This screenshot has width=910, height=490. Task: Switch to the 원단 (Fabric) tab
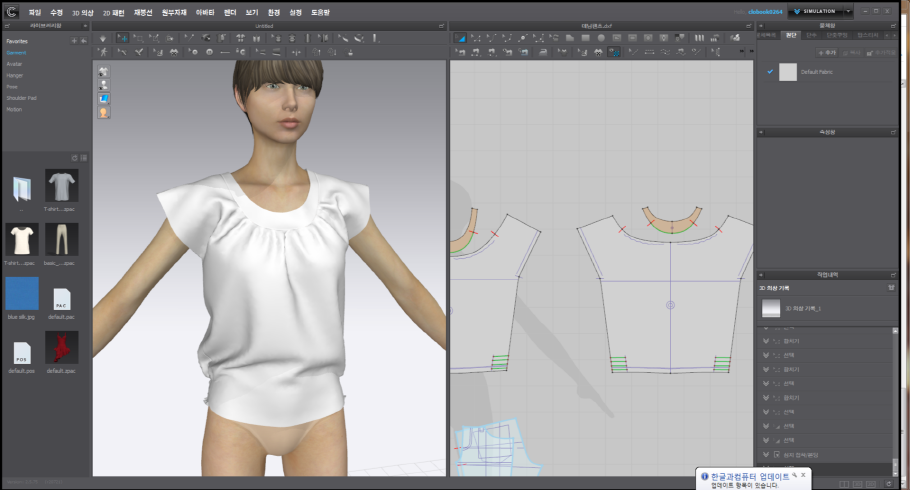point(791,35)
